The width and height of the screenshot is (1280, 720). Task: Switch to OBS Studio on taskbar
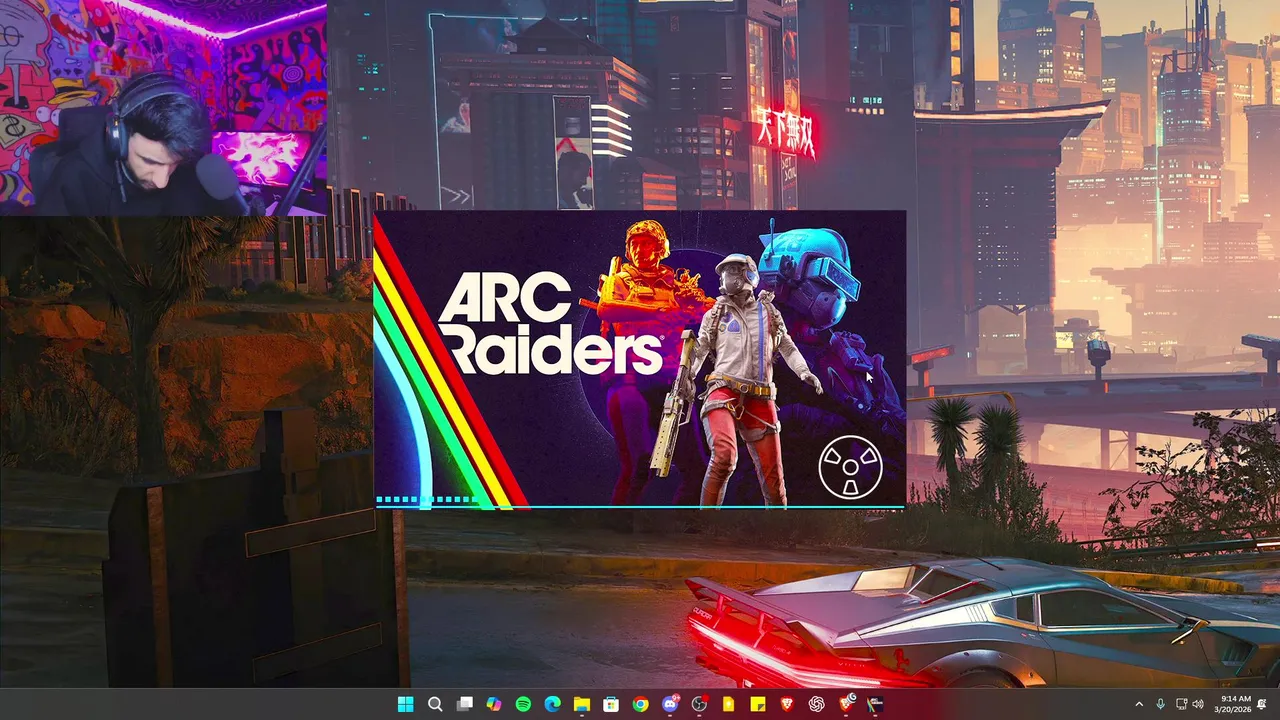click(699, 704)
